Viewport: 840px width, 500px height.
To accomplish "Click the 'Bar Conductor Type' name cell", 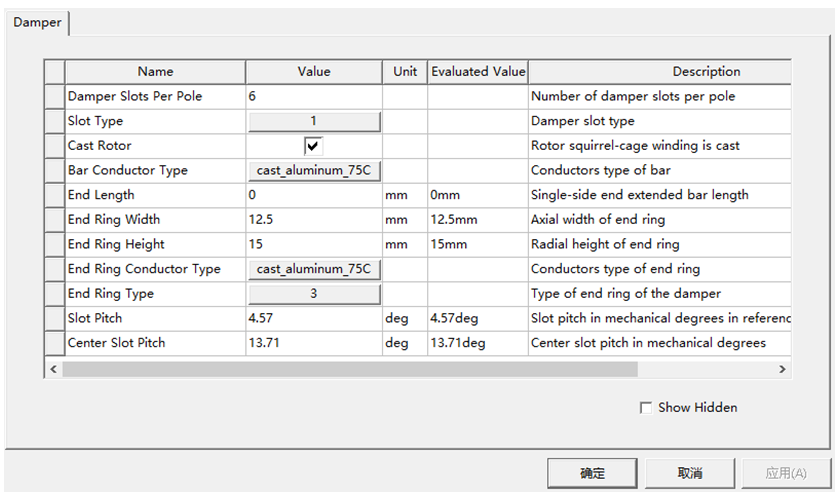I will 155,170.
